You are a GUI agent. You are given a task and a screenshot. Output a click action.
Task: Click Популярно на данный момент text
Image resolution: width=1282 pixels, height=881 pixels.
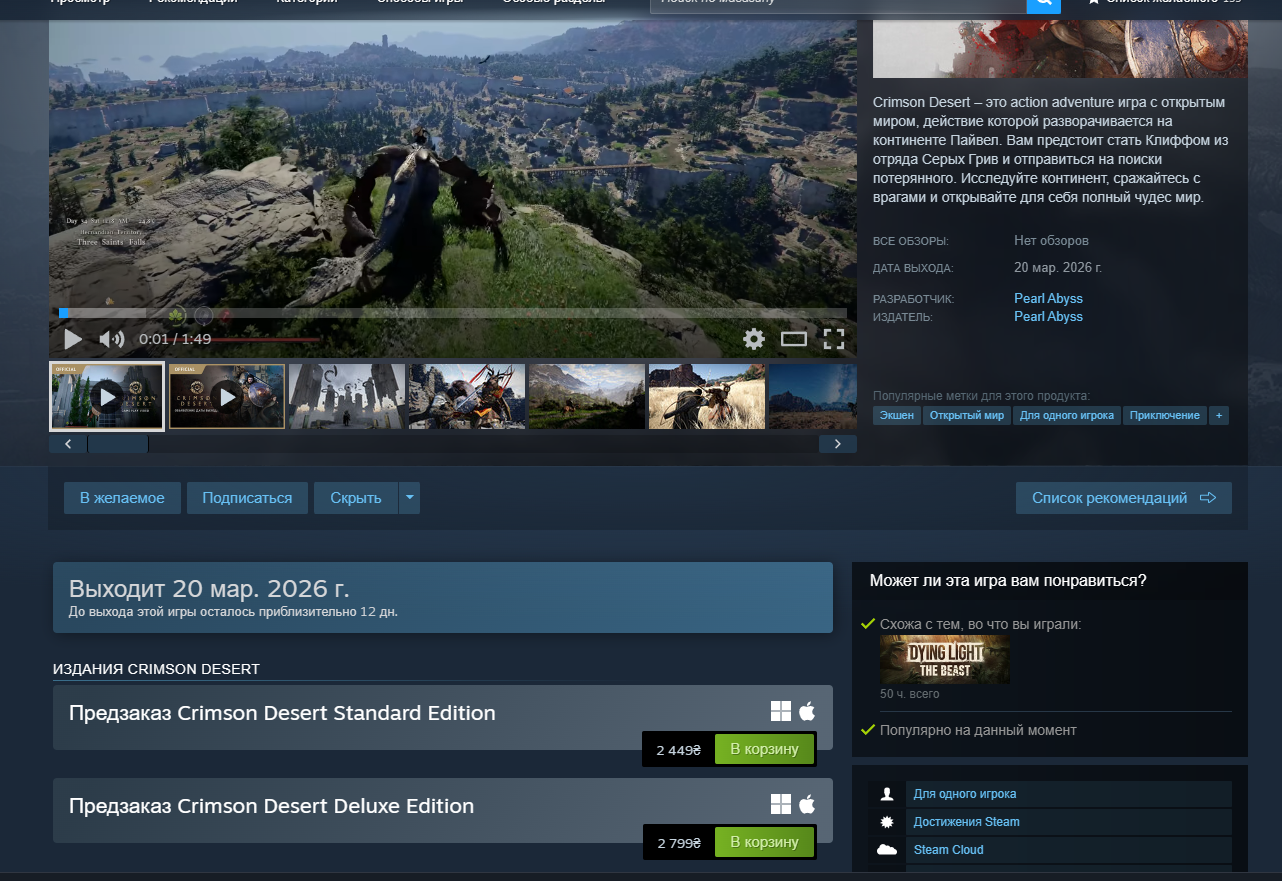coord(978,730)
